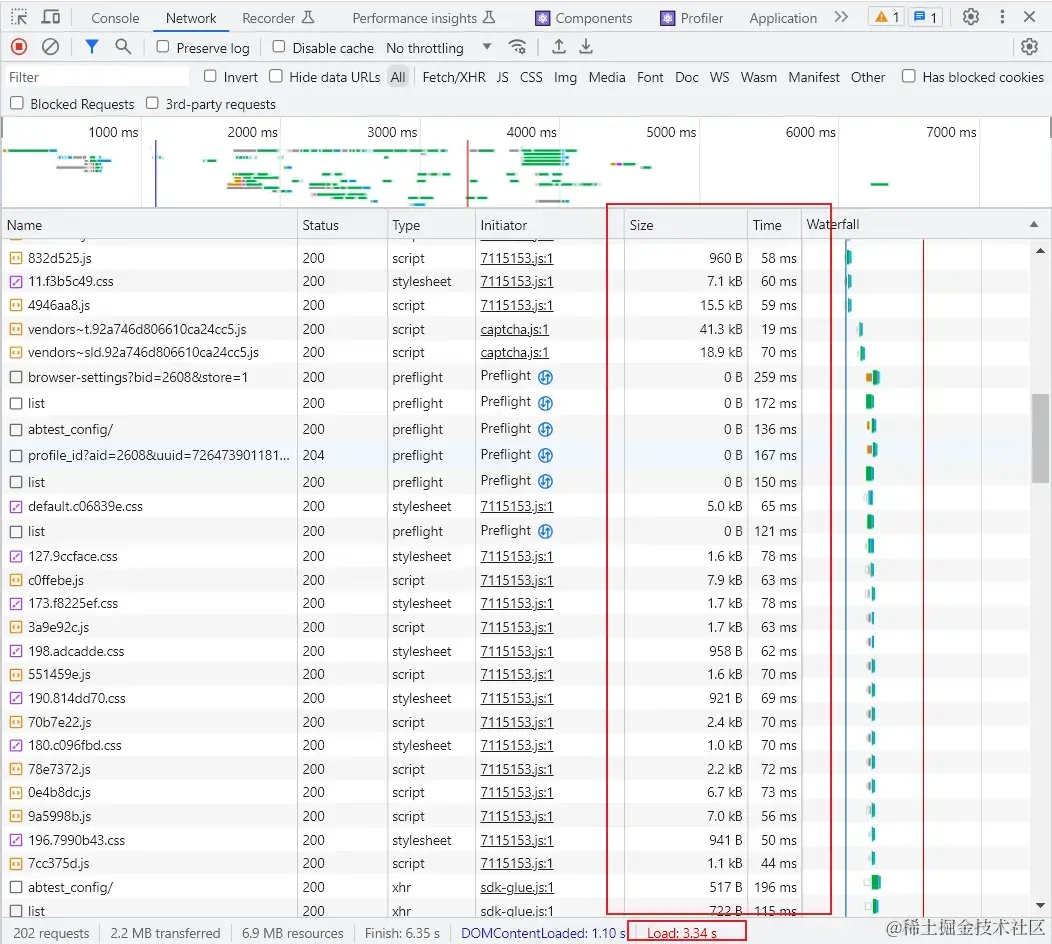
Task: Enable Preserve log checkbox
Action: (x=162, y=46)
